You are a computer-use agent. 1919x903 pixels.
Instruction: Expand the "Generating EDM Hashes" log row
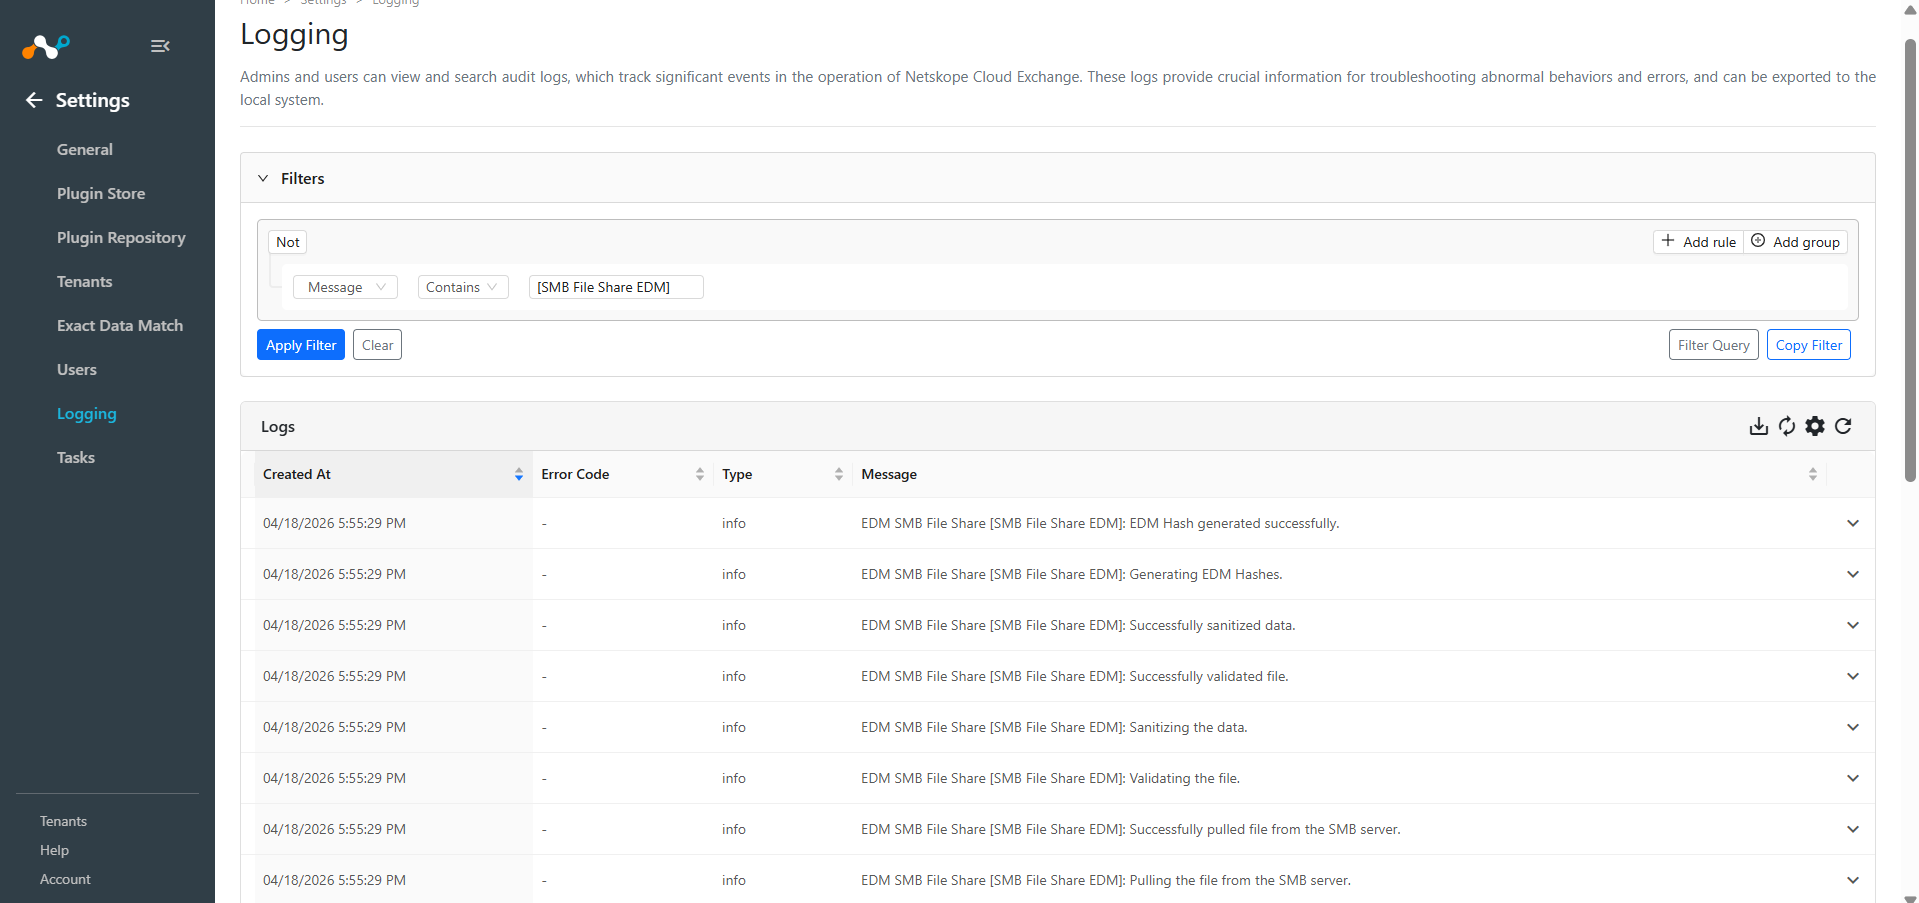[1853, 575]
